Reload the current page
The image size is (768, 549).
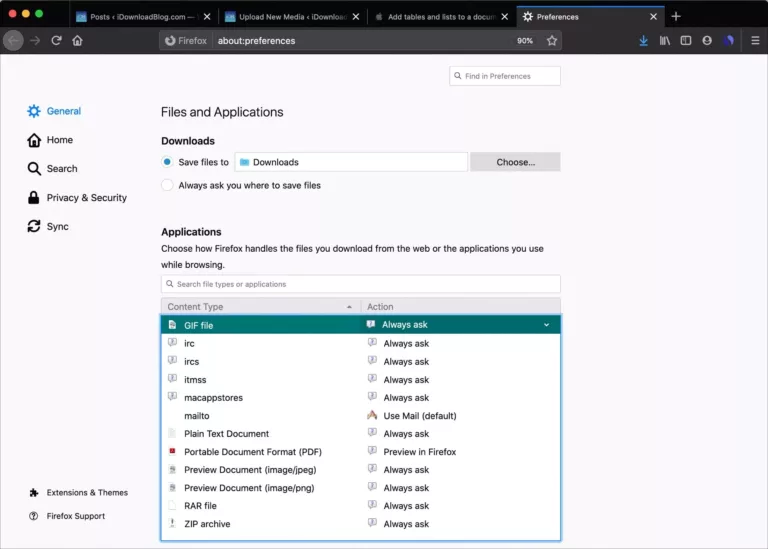[56, 41]
